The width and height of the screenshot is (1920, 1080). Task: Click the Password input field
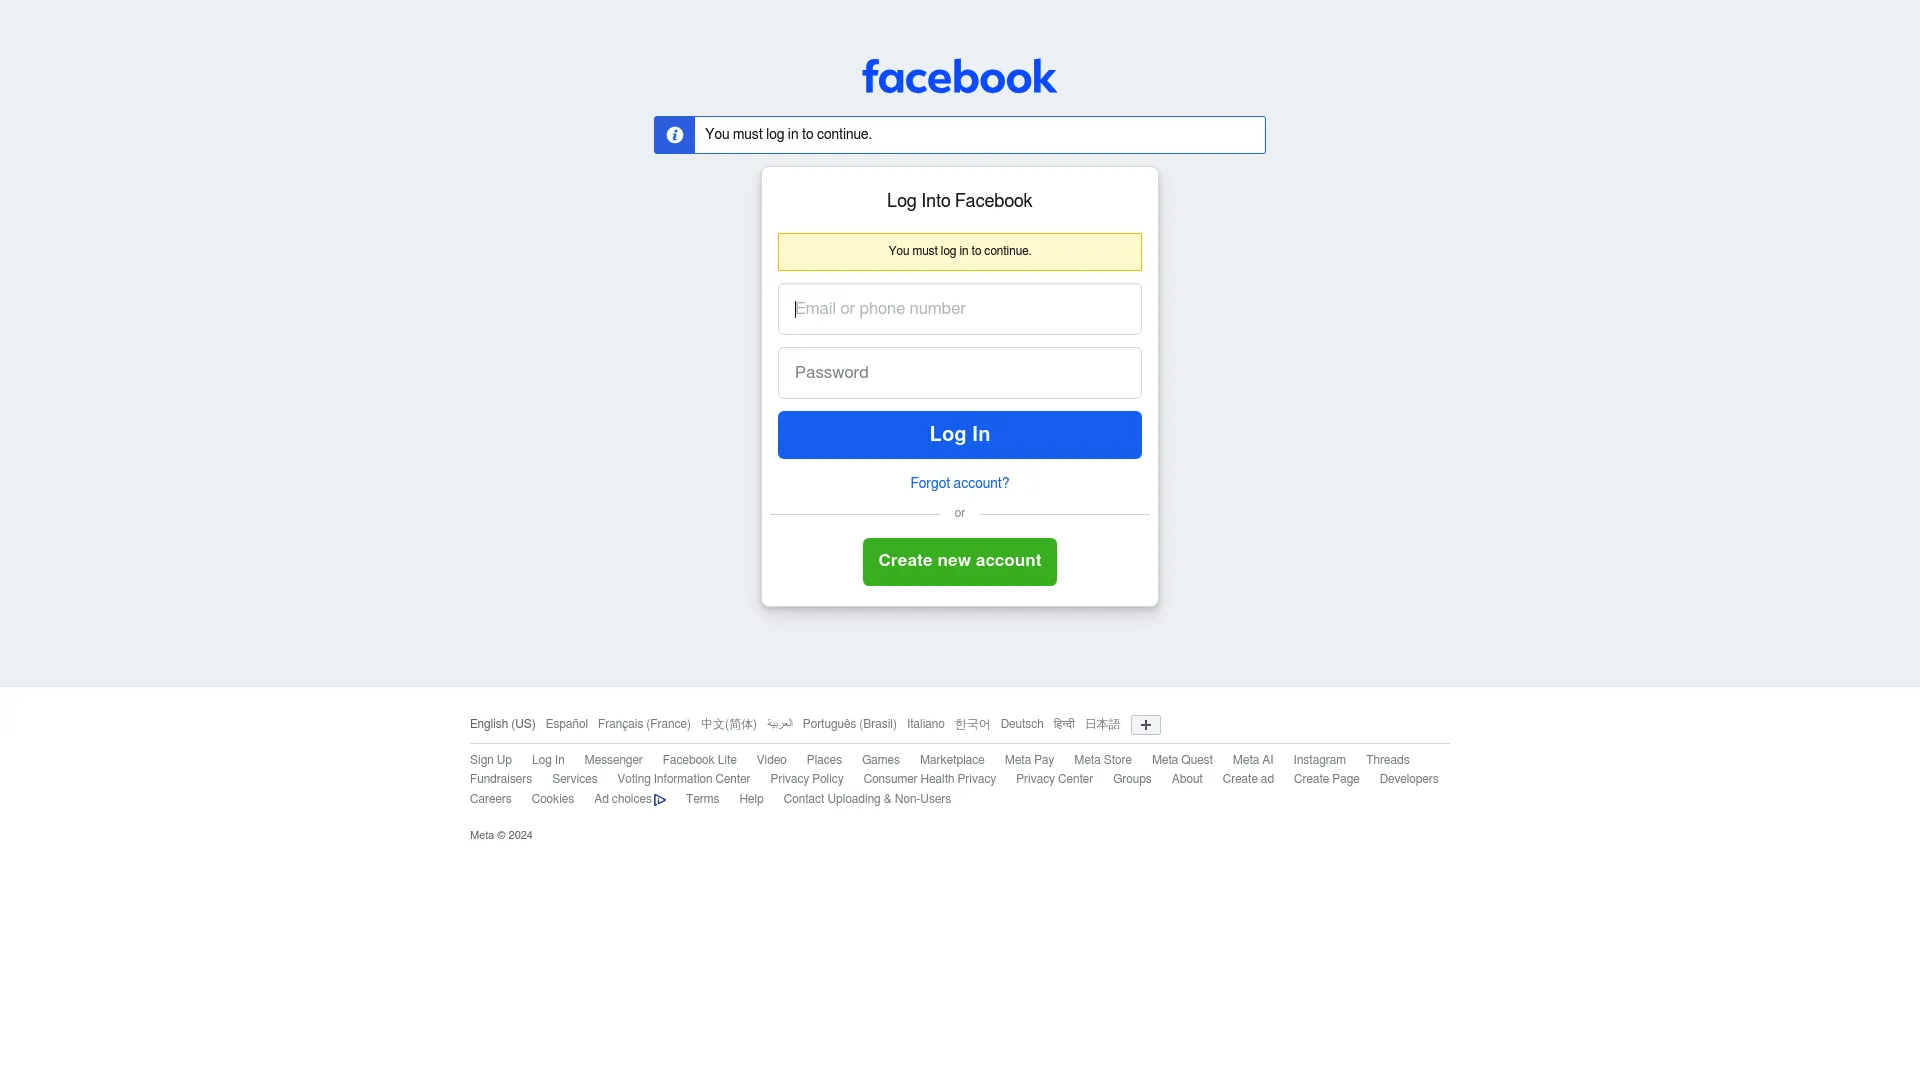tap(960, 372)
